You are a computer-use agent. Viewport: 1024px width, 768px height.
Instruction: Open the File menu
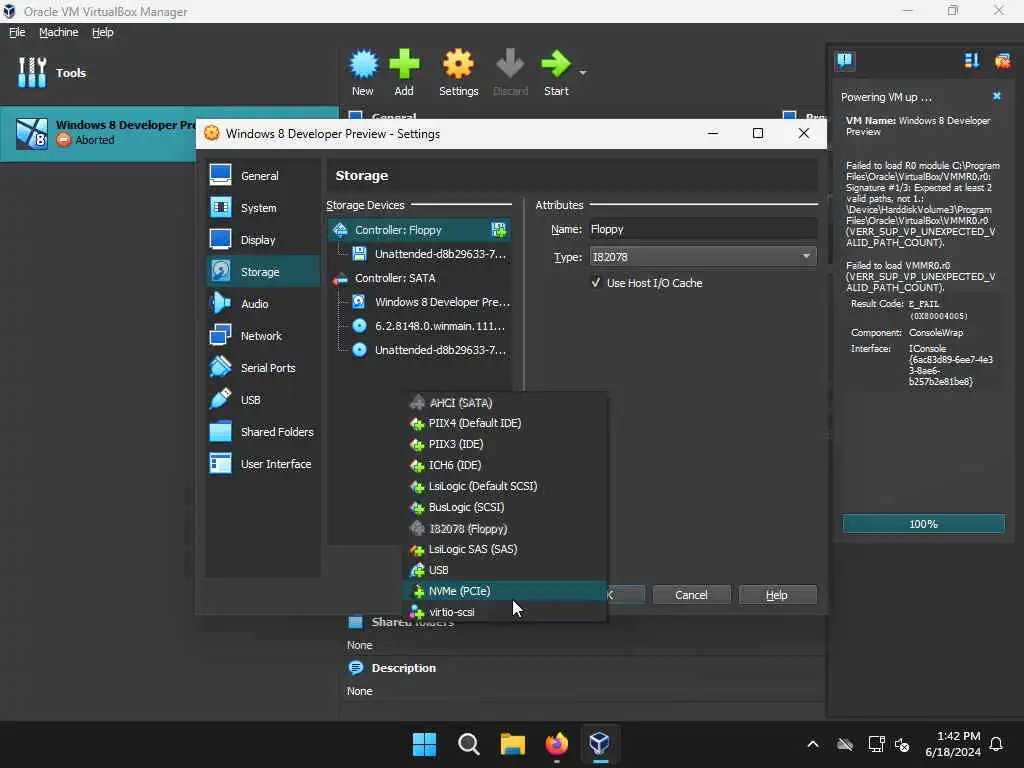17,32
